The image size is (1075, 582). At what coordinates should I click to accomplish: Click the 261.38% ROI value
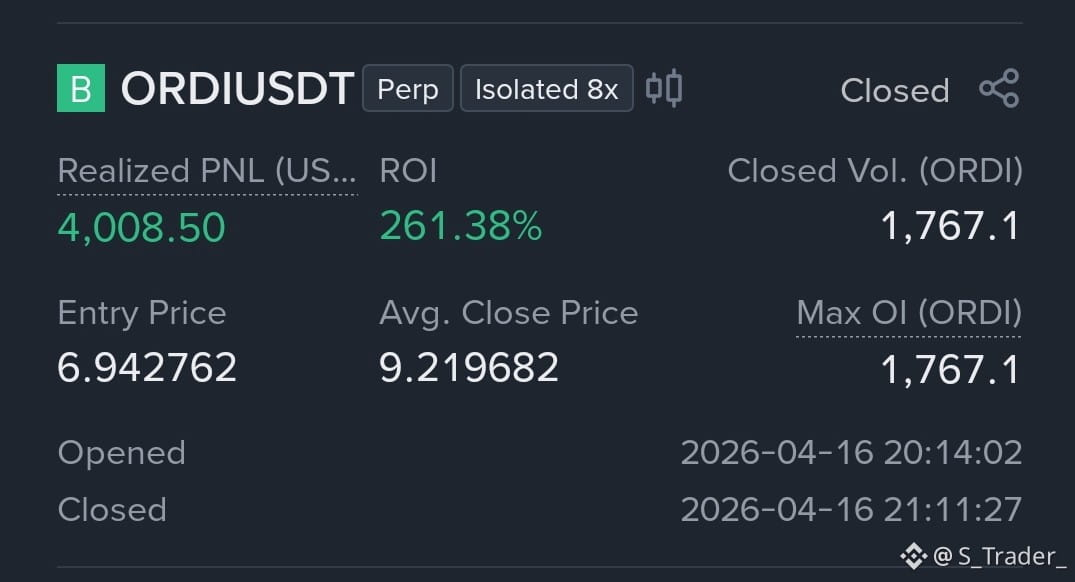click(x=461, y=226)
